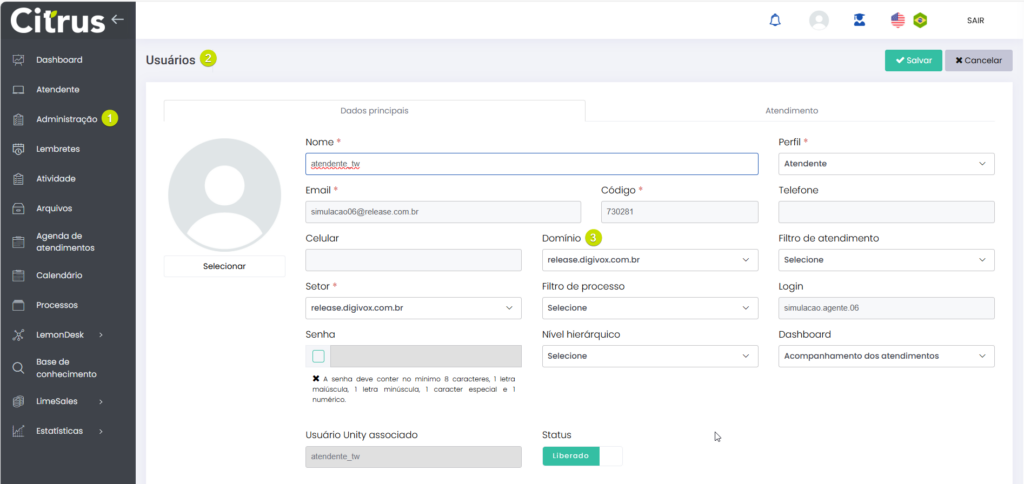The width and height of the screenshot is (1024, 484).
Task: Select the Brazil flag language icon
Action: click(x=920, y=20)
